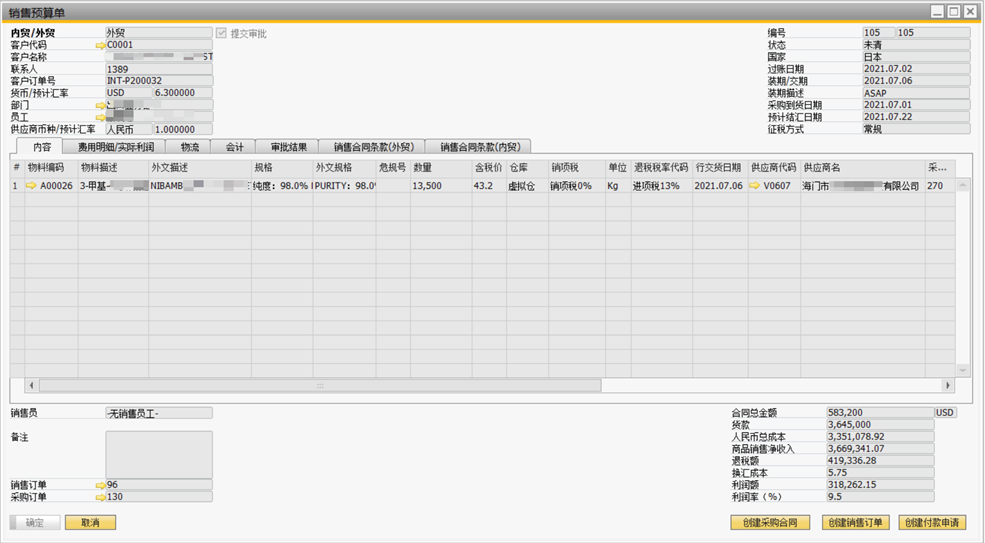Viewport: 985px width, 543px height.
Task: Click the warehouse cell 虚拟仓
Action: tap(528, 185)
